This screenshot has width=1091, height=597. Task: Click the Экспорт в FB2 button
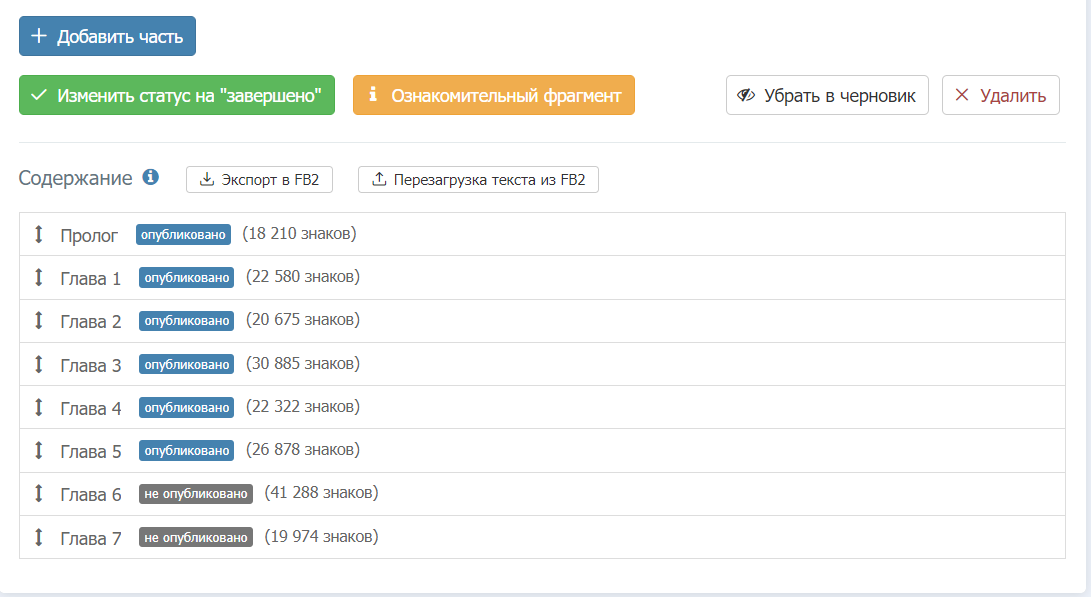pyautogui.click(x=260, y=180)
